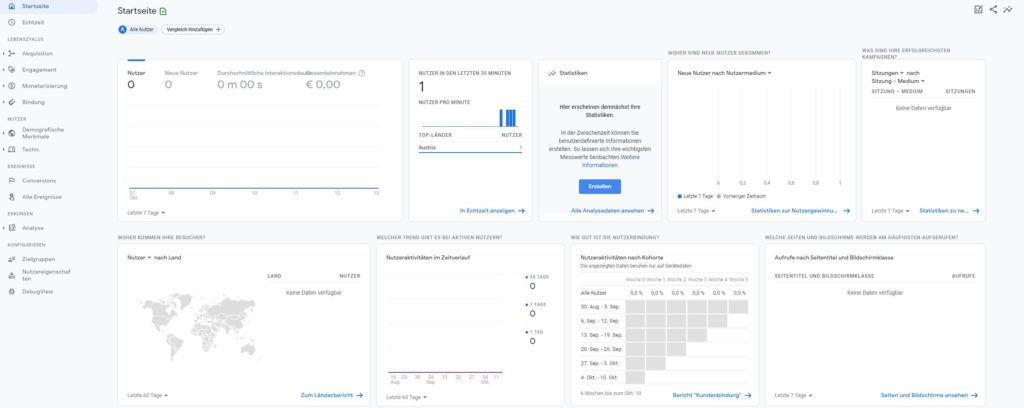Select the Neue Nutzer metric tab
Viewport: 1024px width, 408px height.
point(181,79)
